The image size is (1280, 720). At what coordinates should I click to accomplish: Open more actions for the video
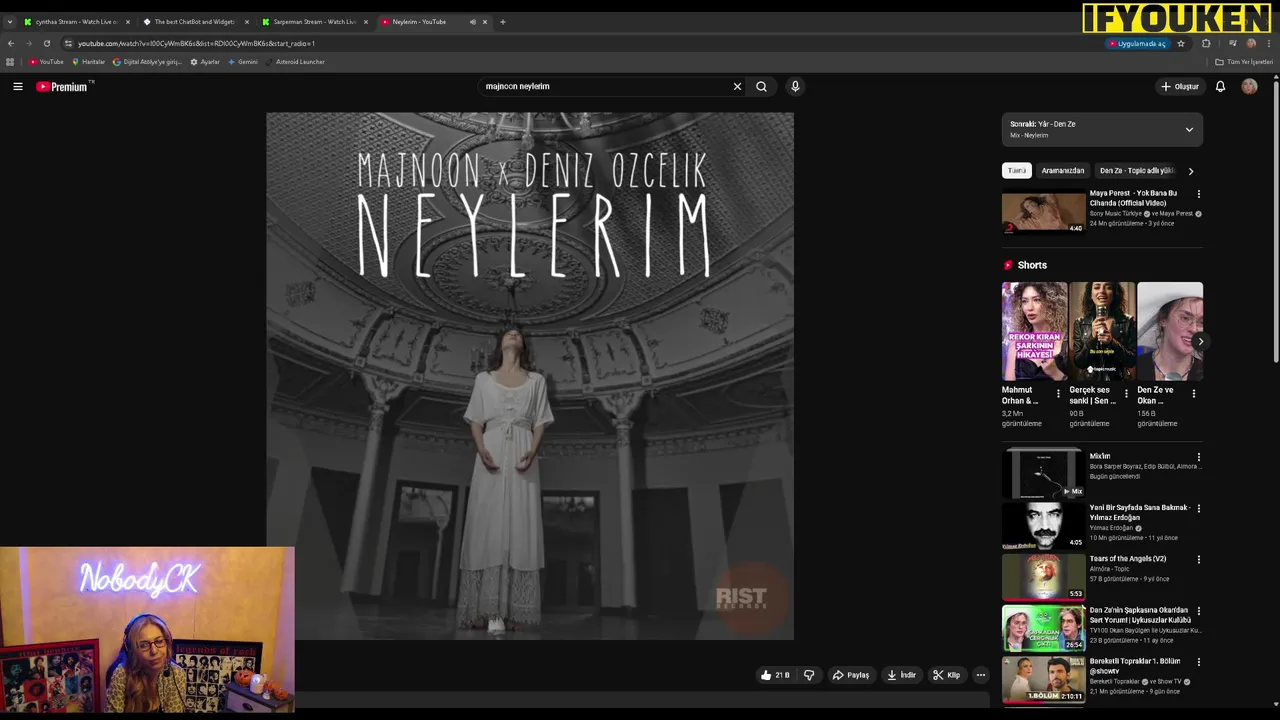tap(981, 675)
